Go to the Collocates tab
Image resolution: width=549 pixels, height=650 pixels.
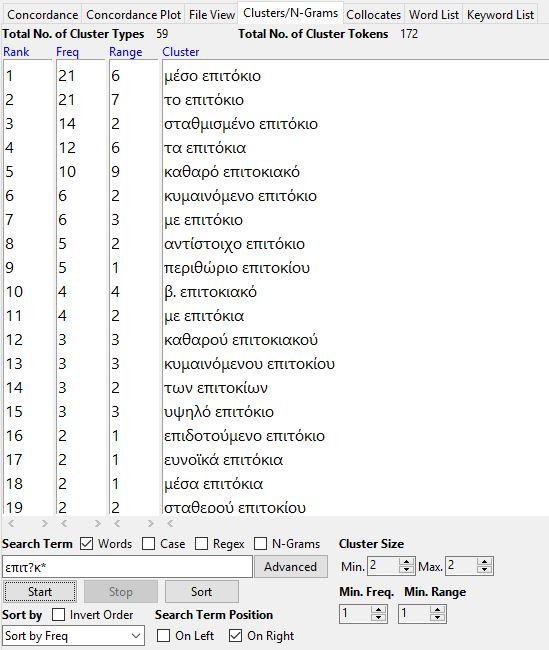(374, 15)
